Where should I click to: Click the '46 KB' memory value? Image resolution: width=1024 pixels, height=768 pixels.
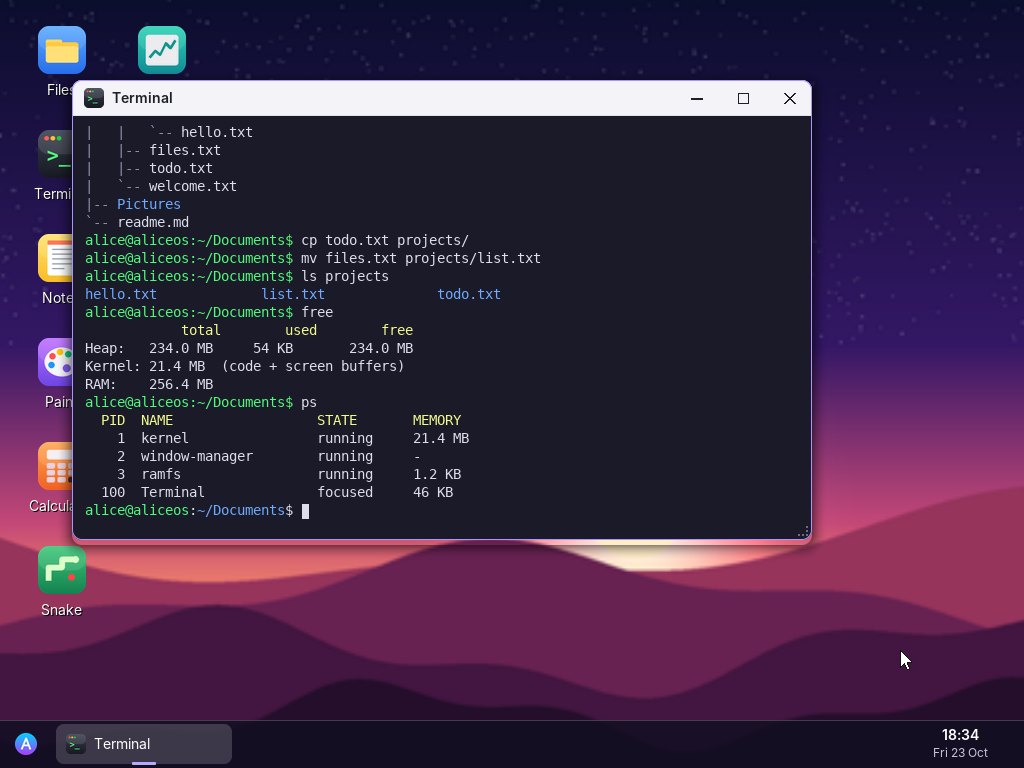click(433, 492)
